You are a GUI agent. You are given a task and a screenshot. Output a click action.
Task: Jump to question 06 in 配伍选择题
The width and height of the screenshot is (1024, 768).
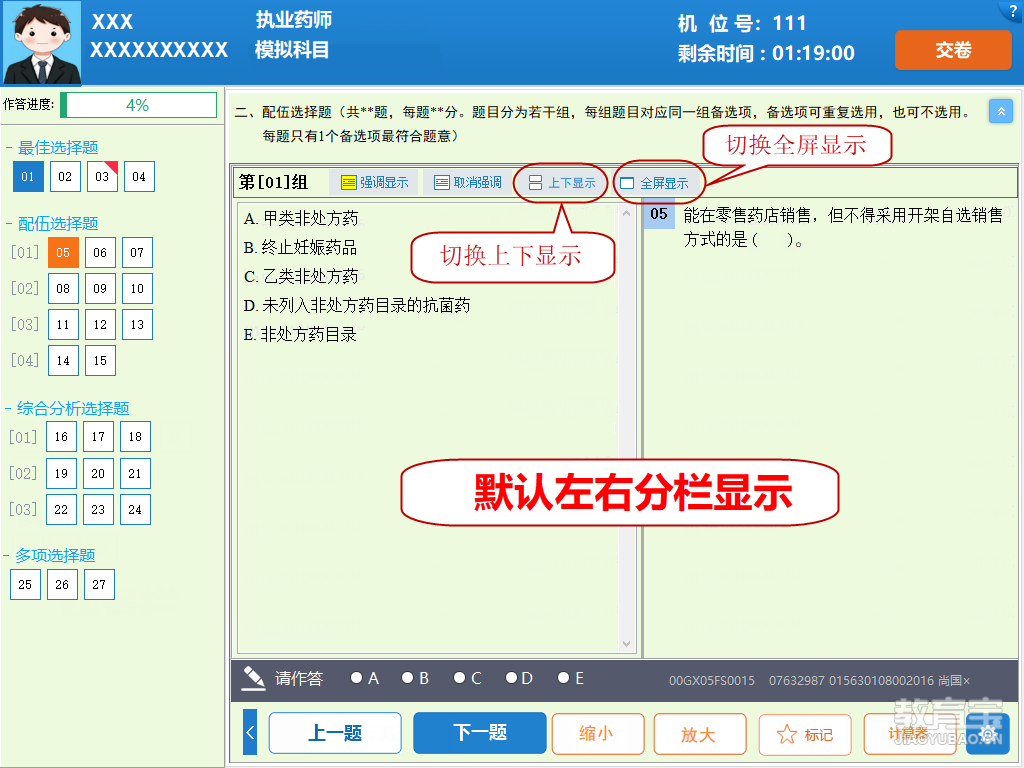(98, 252)
